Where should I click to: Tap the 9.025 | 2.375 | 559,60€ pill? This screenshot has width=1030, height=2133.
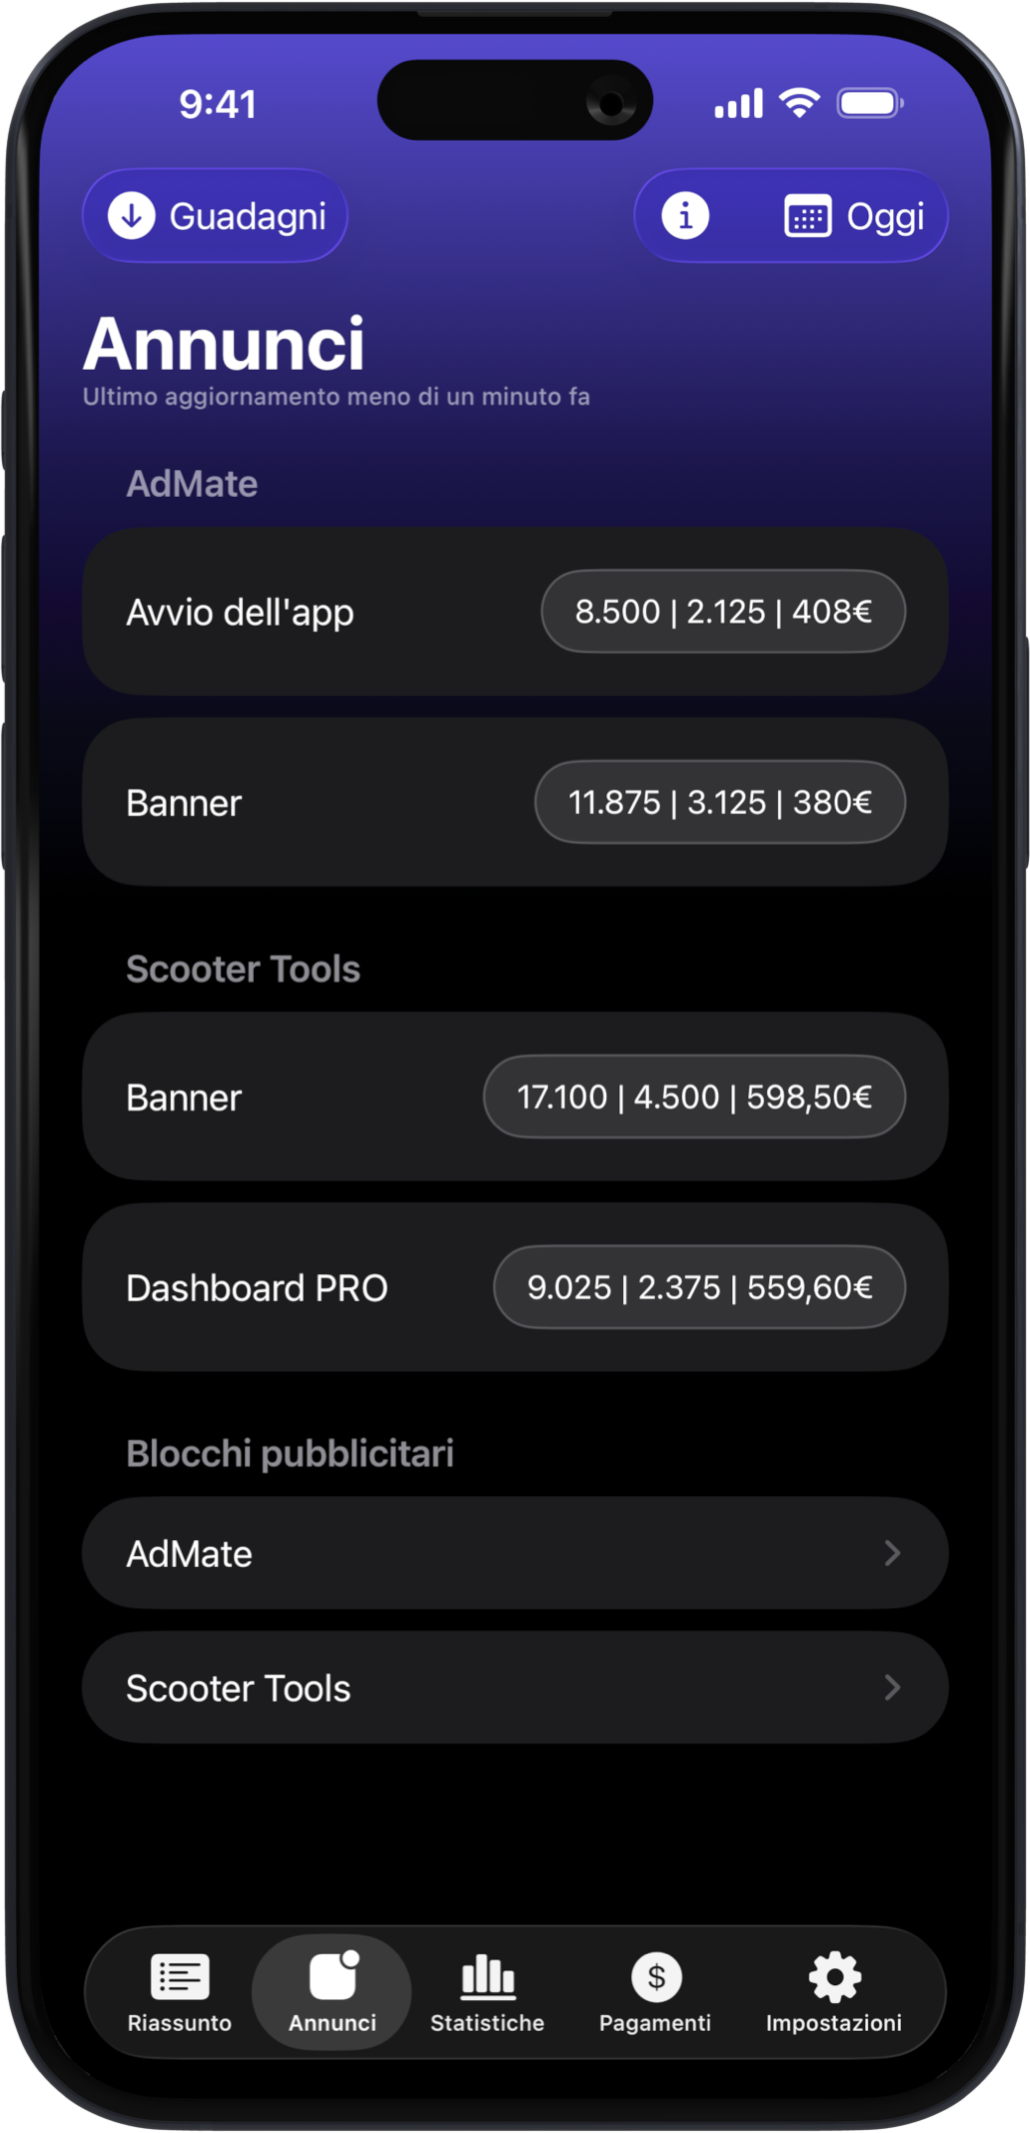point(699,1287)
